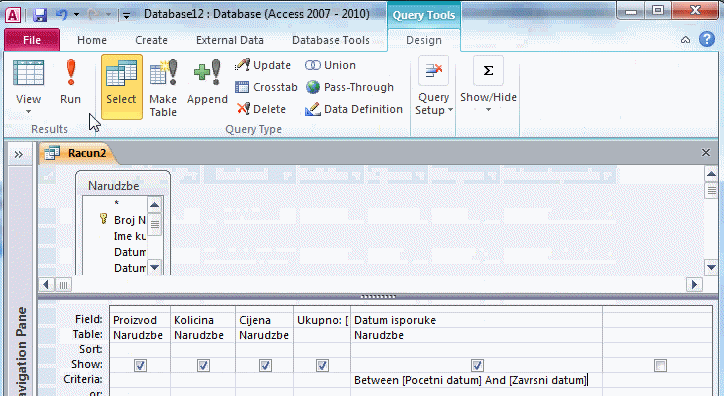Switch to the Create ribbon tab

pos(151,40)
